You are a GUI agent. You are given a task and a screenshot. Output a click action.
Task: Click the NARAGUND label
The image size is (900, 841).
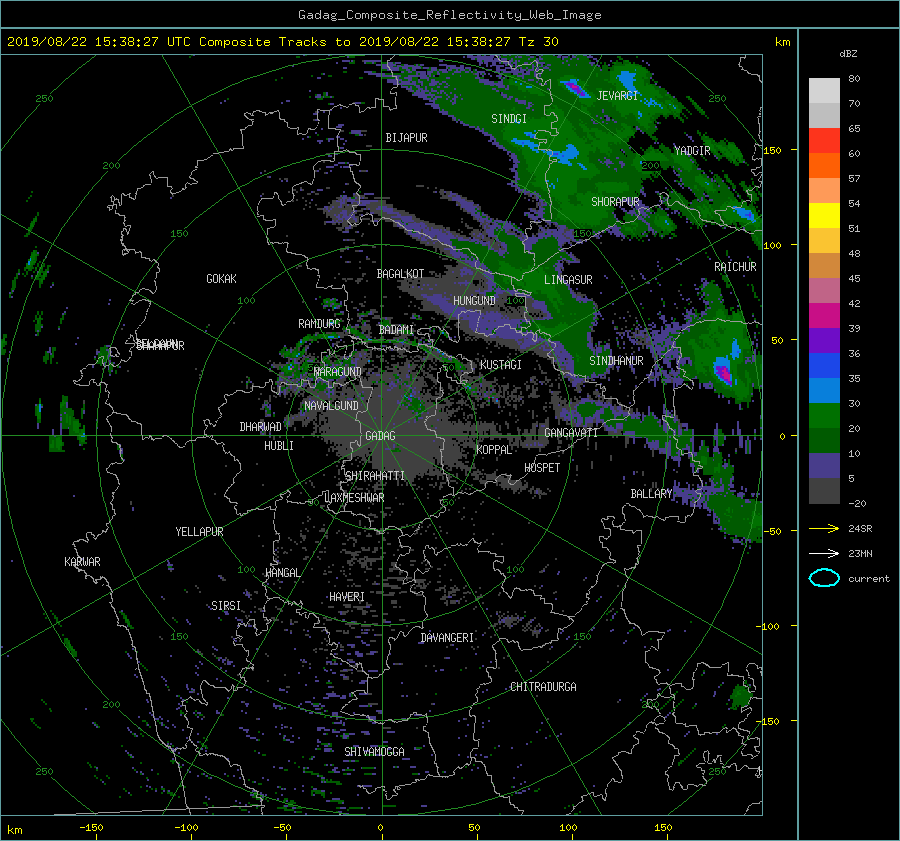338,371
